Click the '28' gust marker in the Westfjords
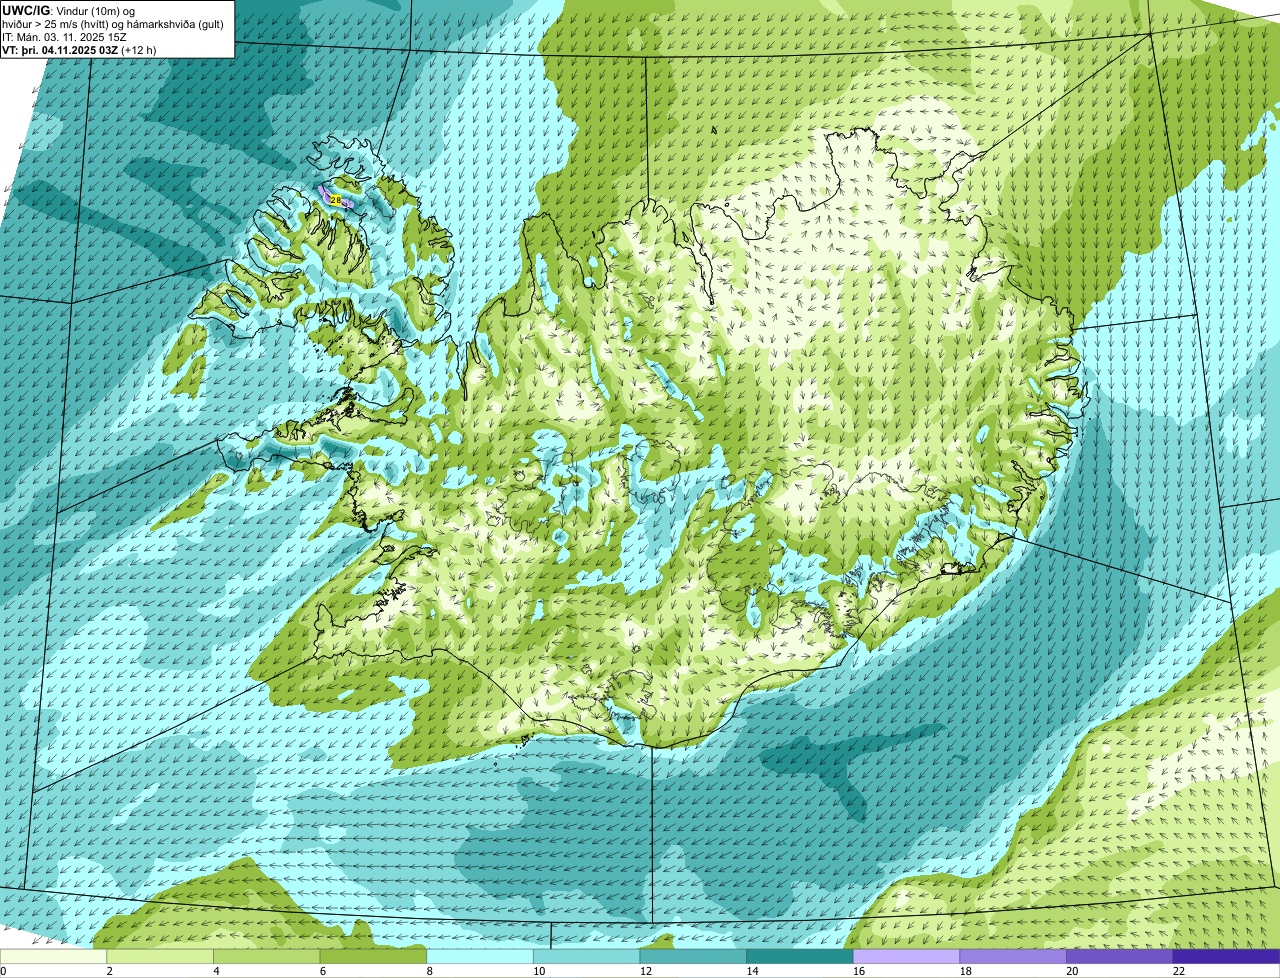 point(335,200)
